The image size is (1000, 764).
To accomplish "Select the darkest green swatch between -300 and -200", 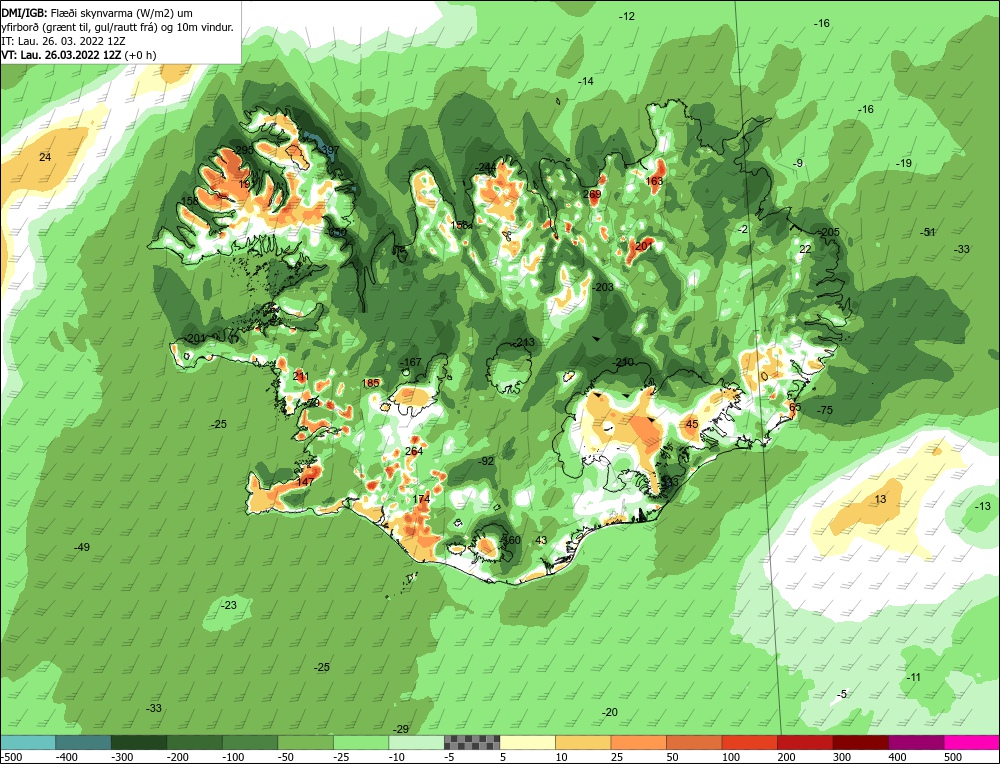I will (x=139, y=742).
